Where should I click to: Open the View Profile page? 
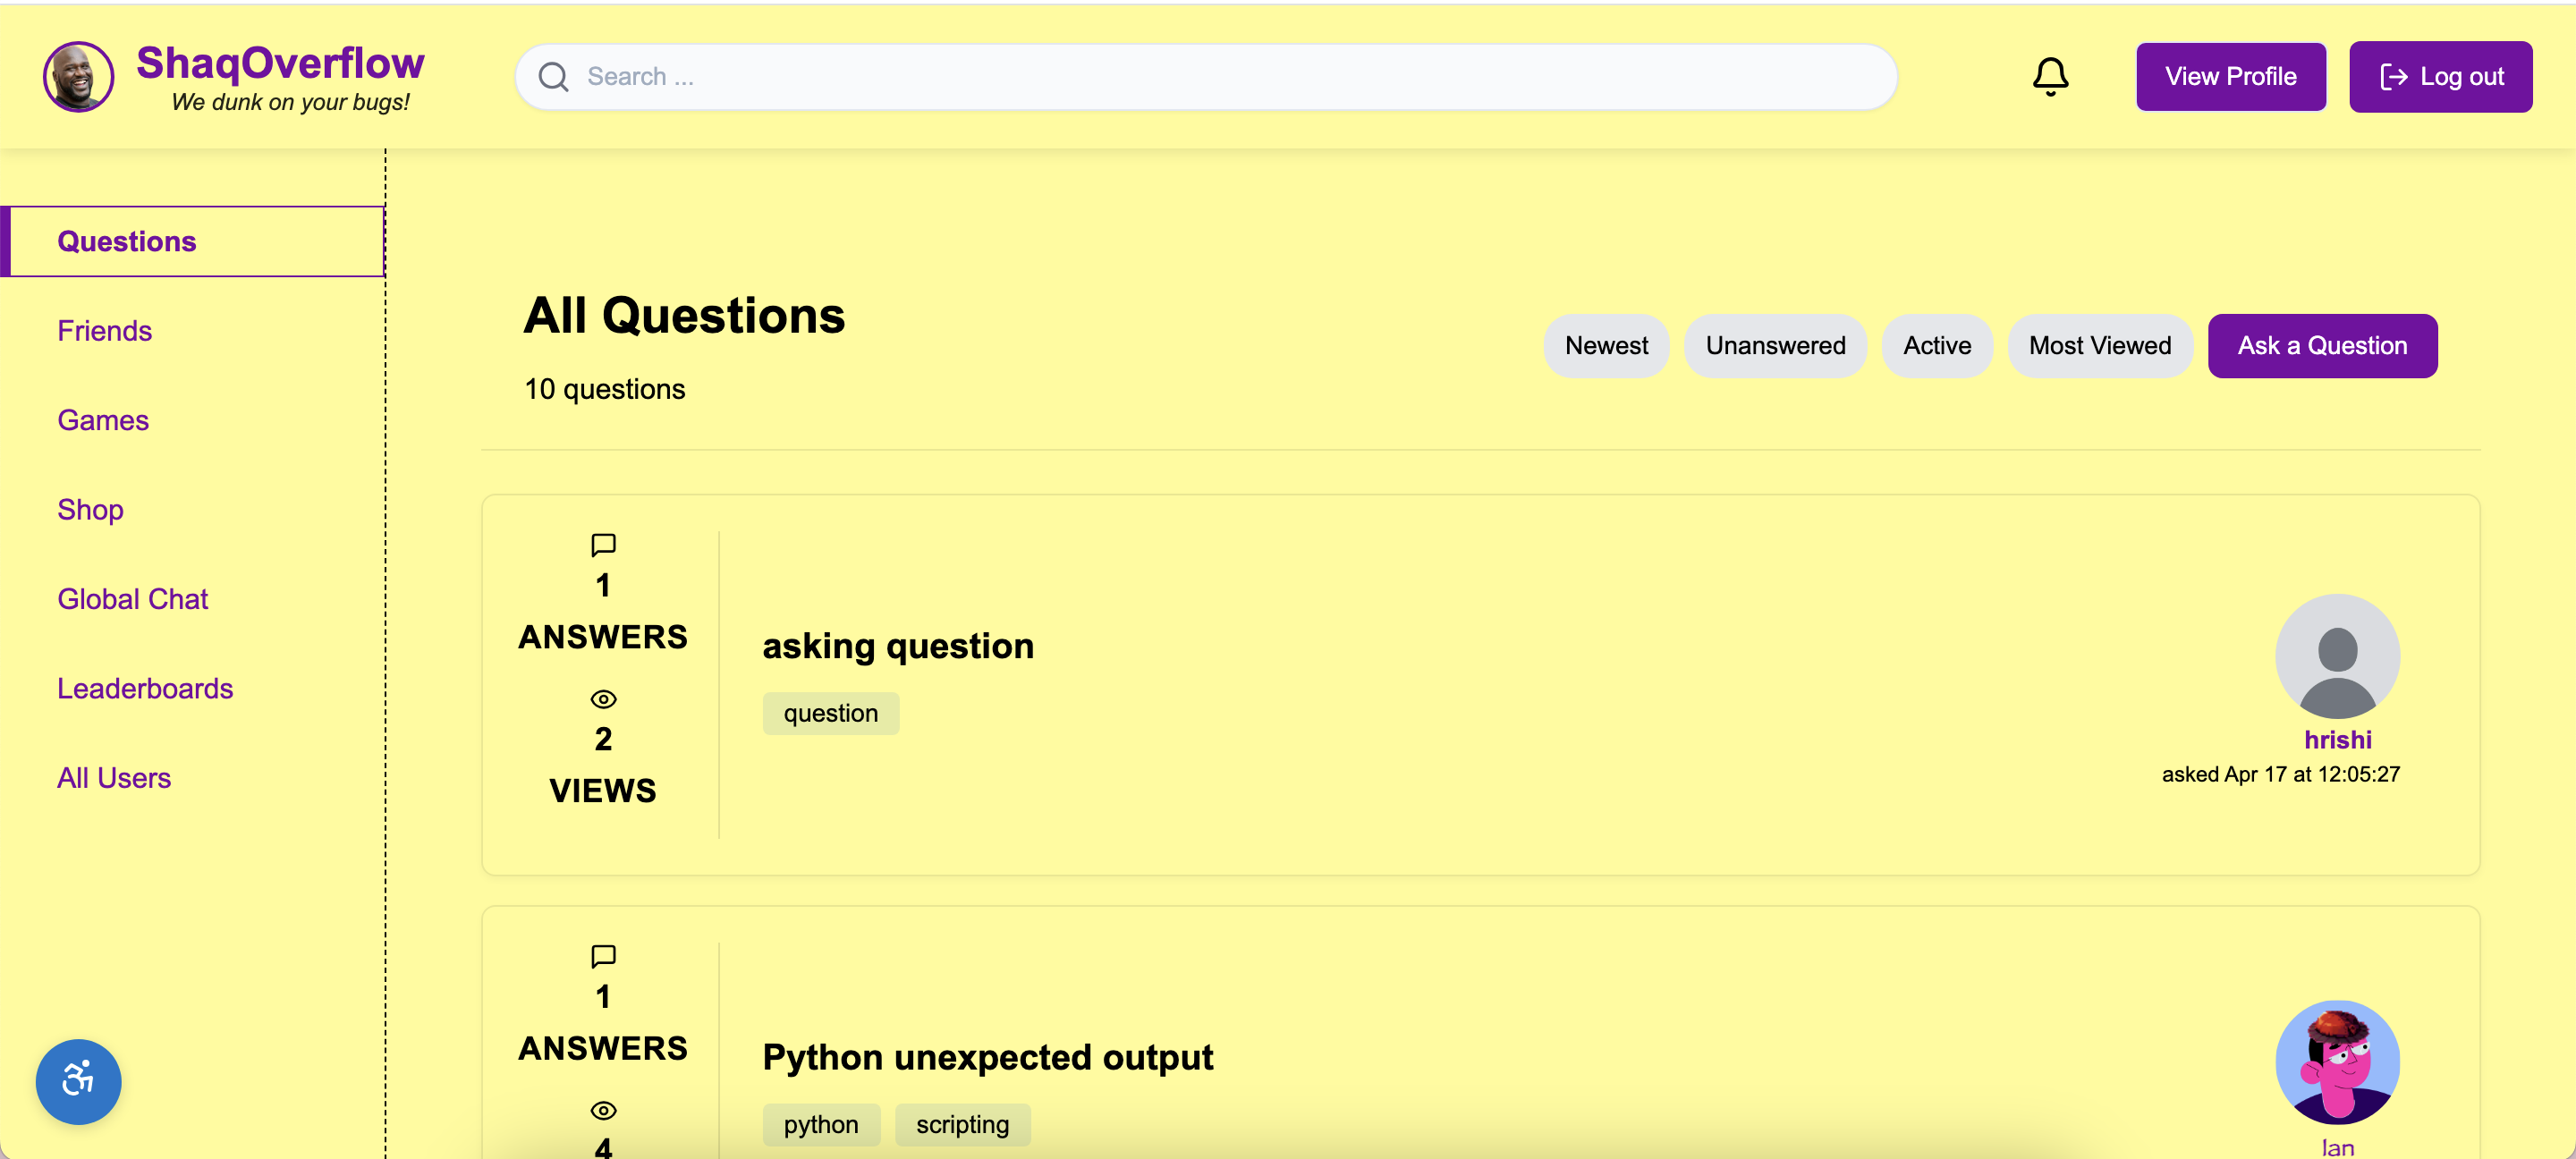(x=2230, y=77)
